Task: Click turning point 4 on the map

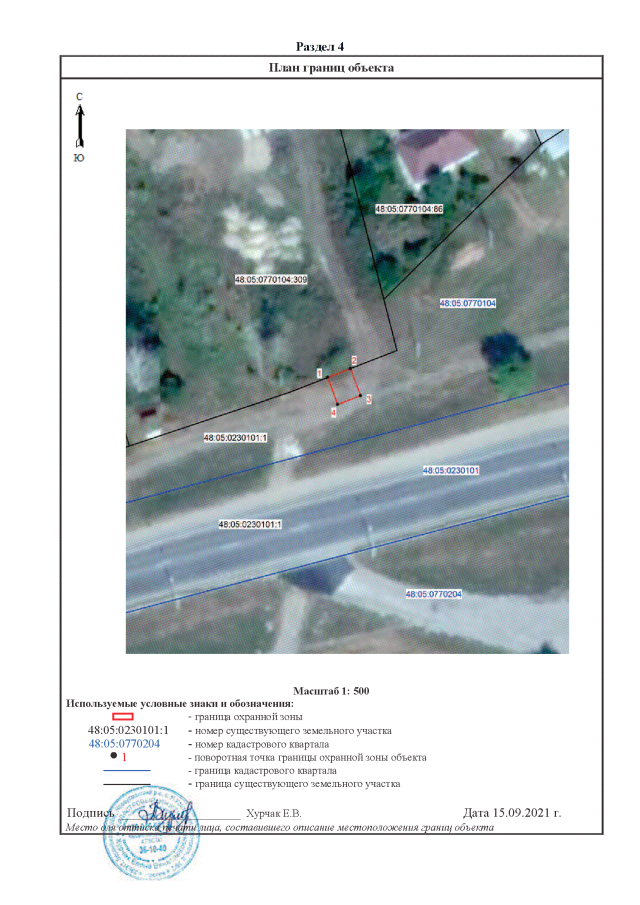Action: [337, 404]
